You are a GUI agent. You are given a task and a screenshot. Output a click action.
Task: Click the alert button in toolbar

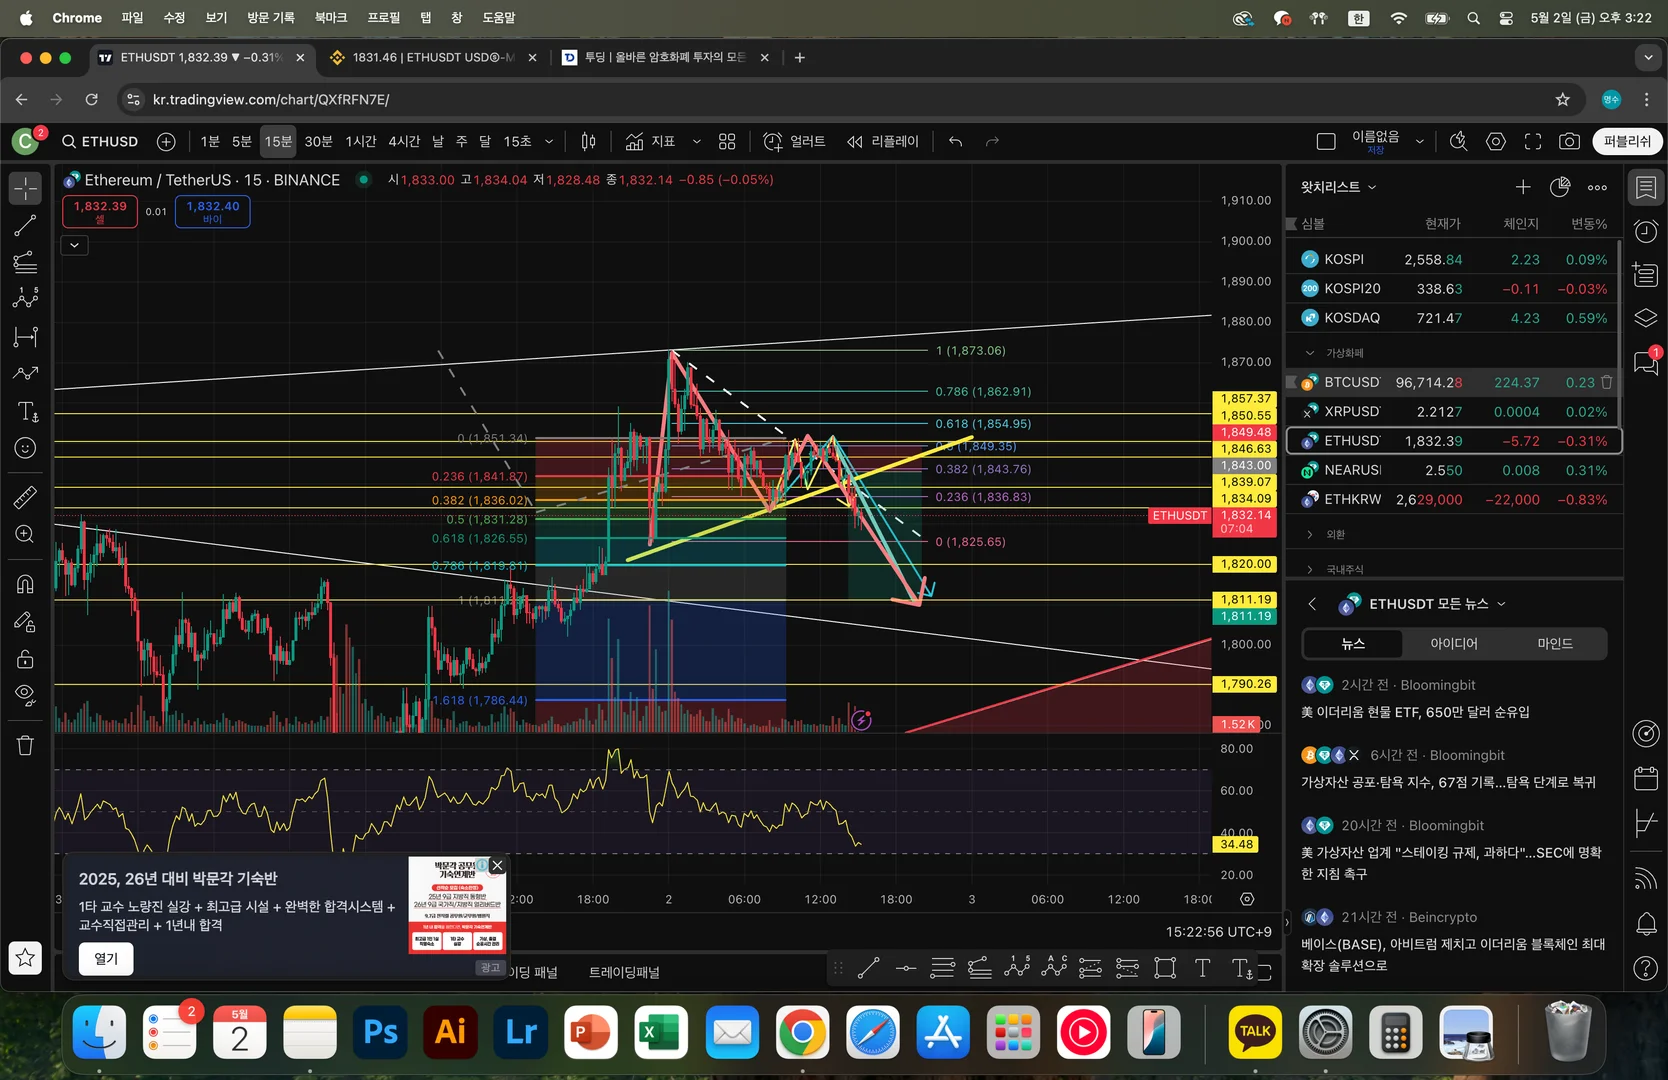click(x=794, y=142)
